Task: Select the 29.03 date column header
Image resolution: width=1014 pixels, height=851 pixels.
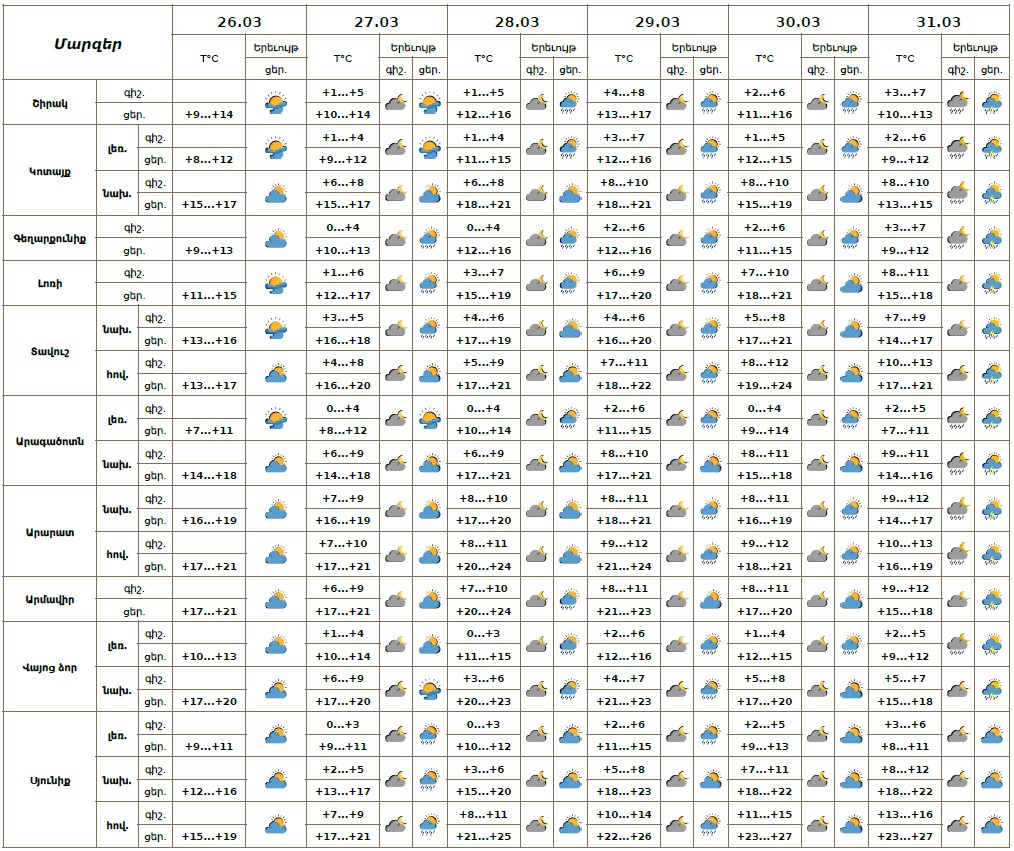Action: 657,21
